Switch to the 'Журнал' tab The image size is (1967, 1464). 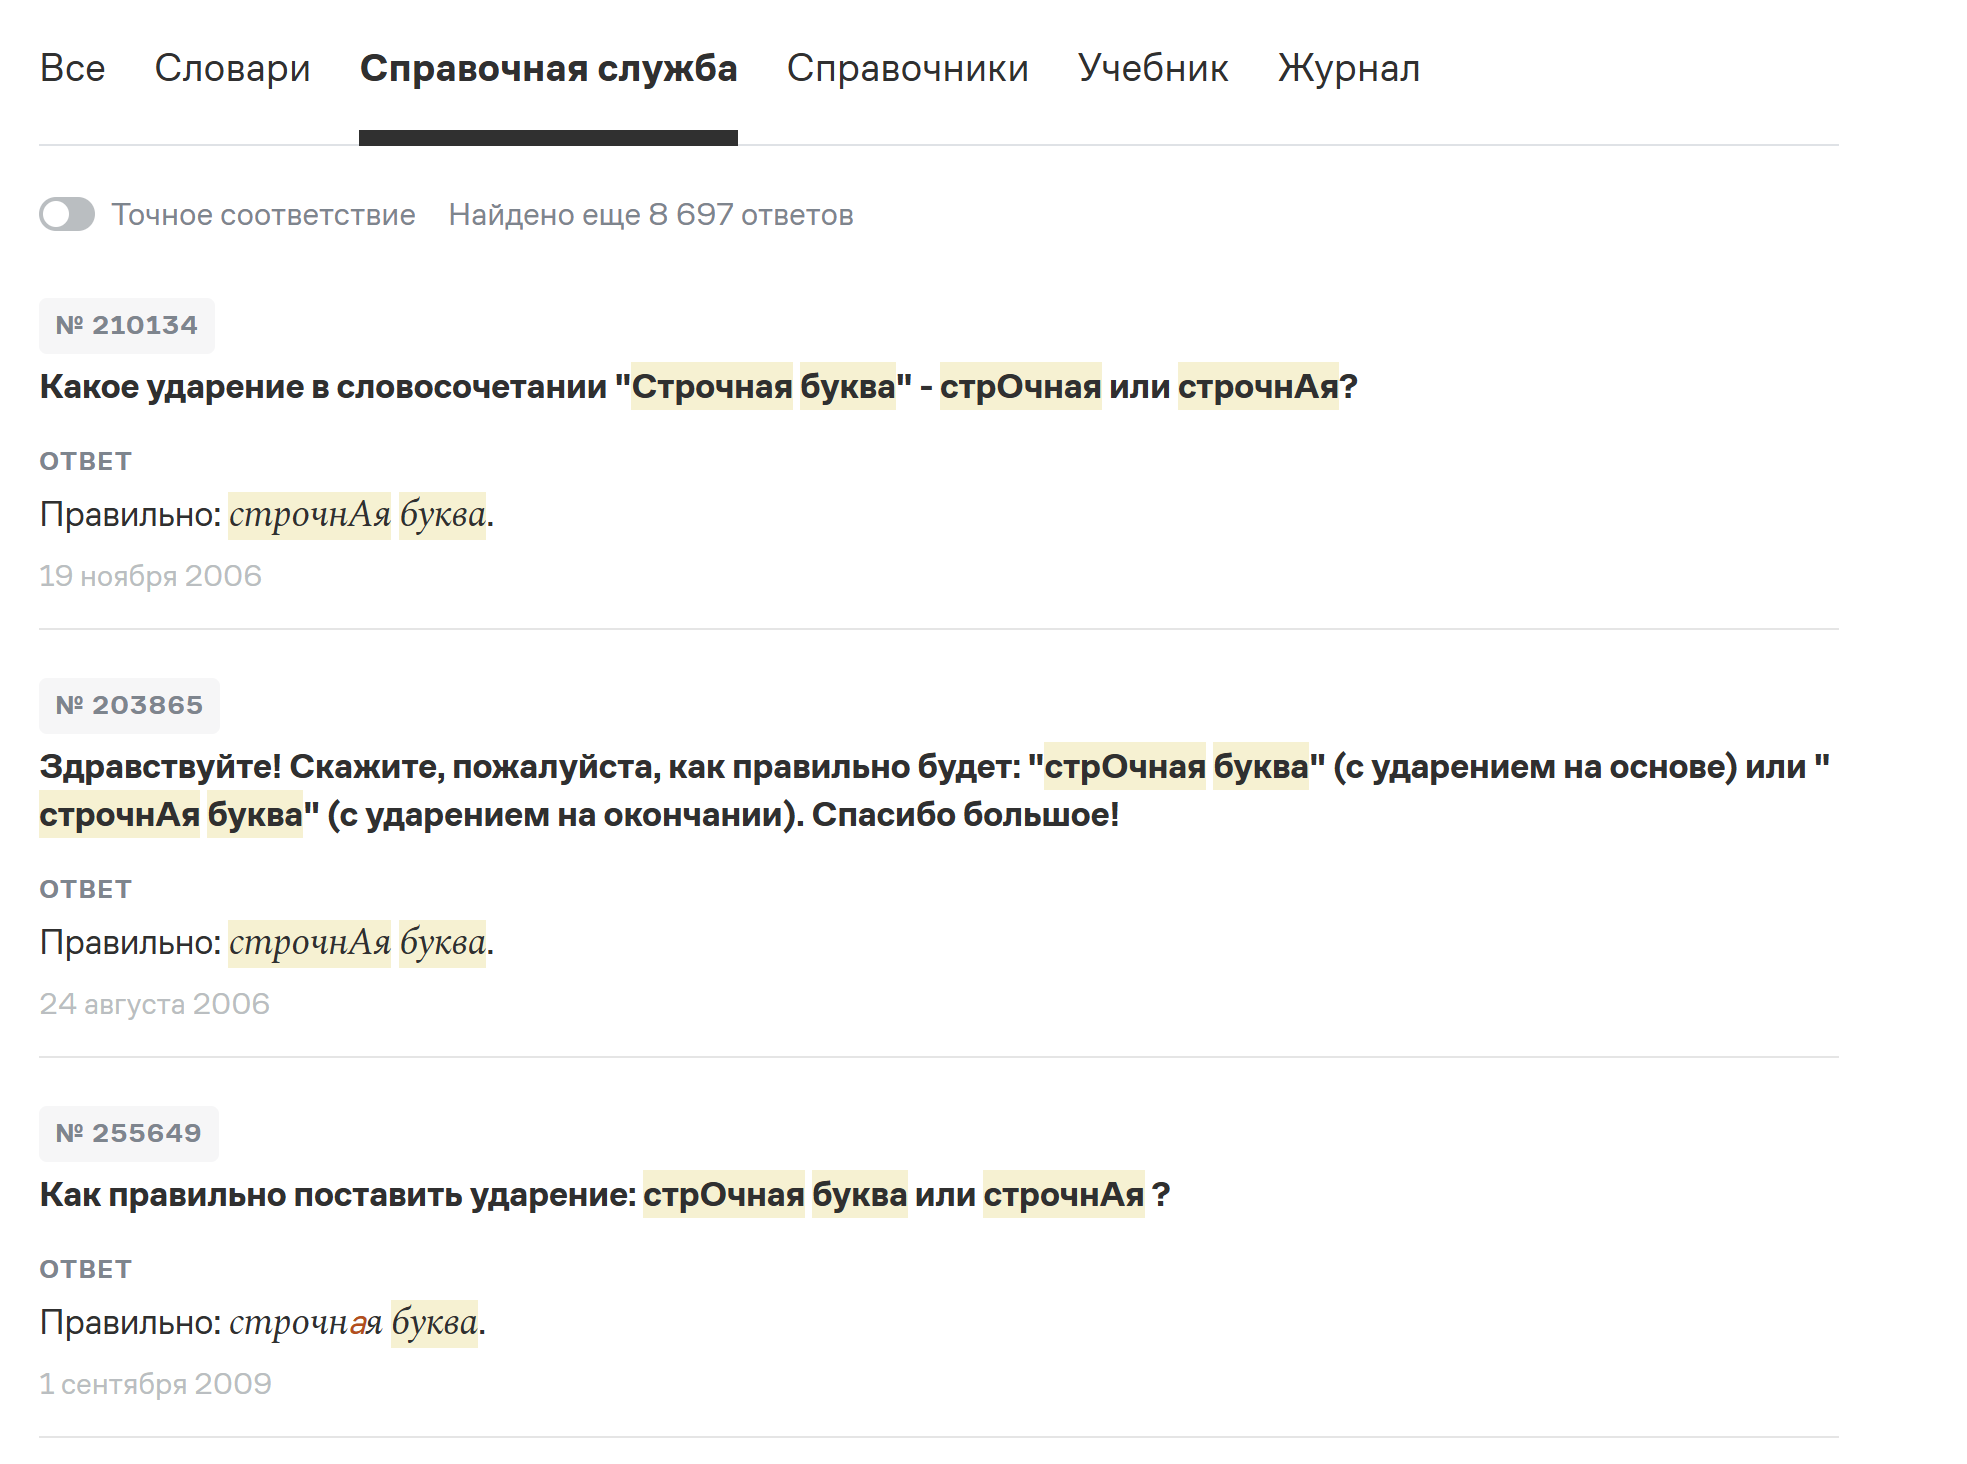tap(1348, 68)
